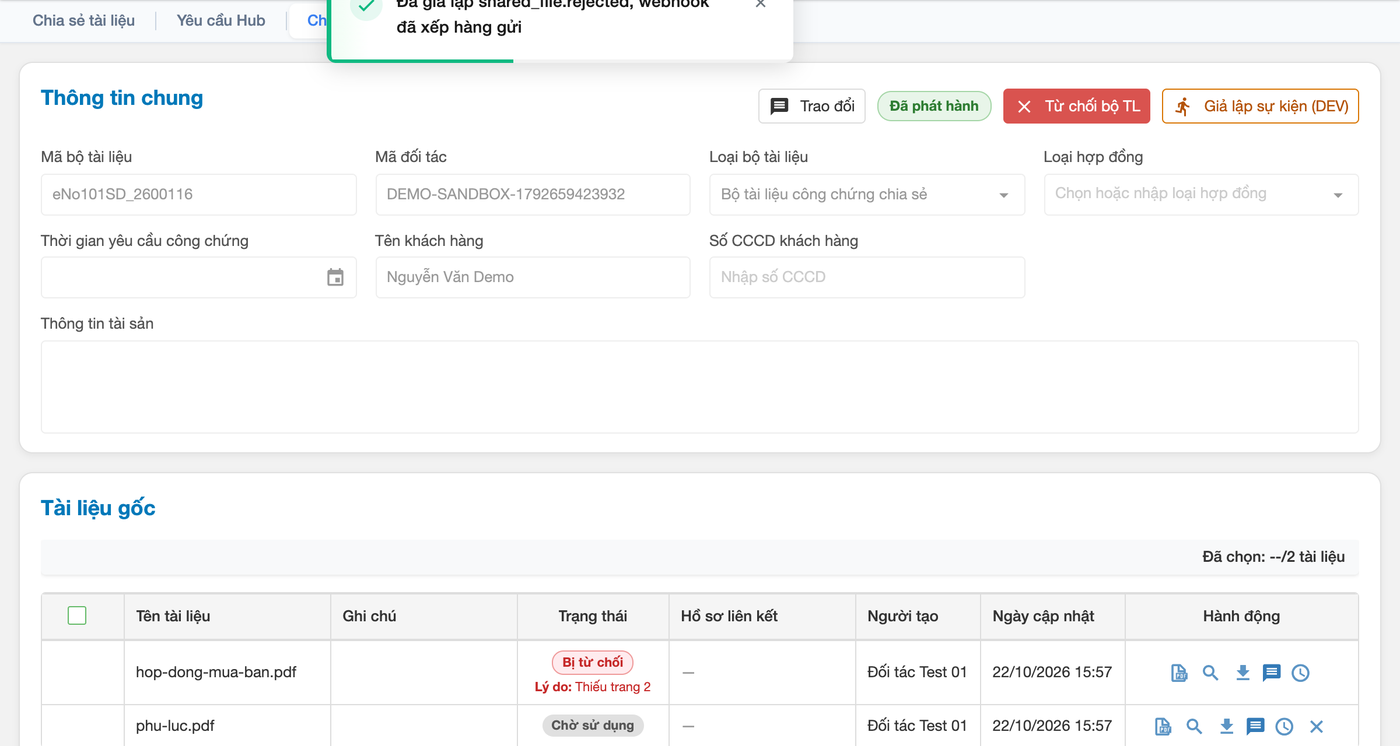Click the Bị từ chối status badge
This screenshot has width=1400, height=746.
[593, 662]
